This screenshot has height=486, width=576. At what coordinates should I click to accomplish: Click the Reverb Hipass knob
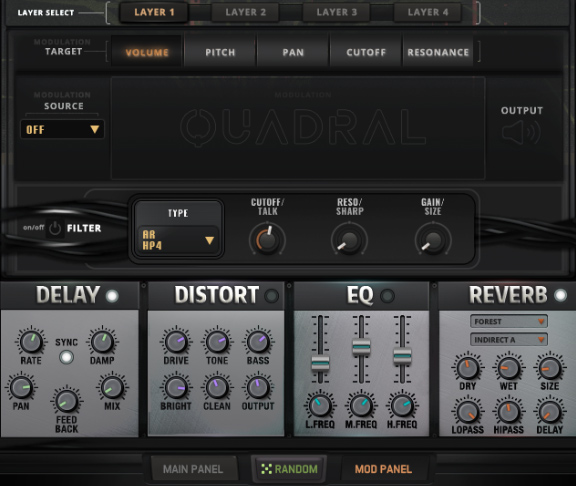(x=509, y=411)
